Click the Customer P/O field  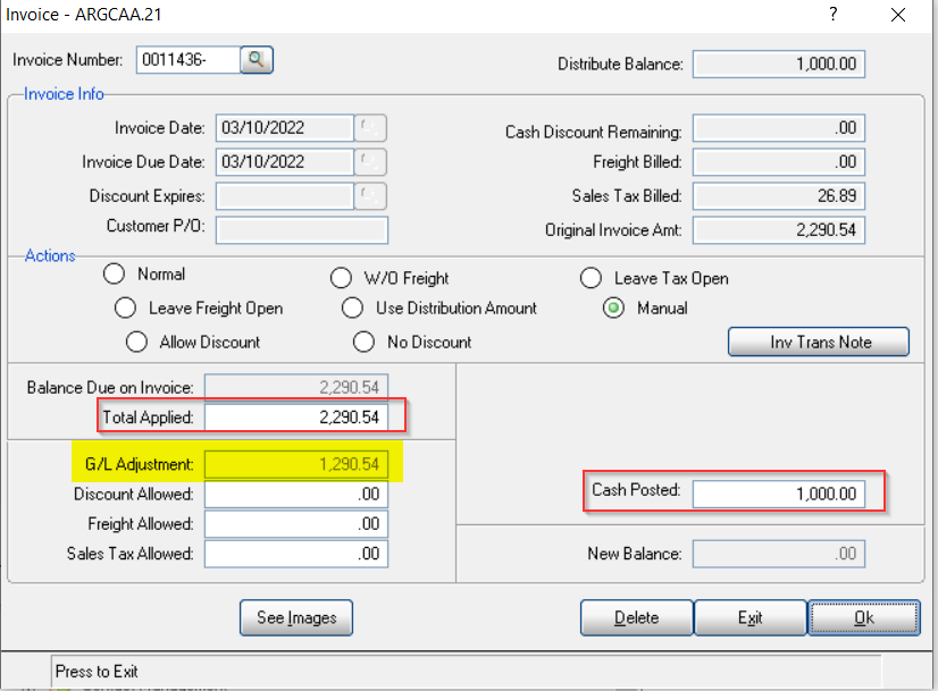(302, 230)
